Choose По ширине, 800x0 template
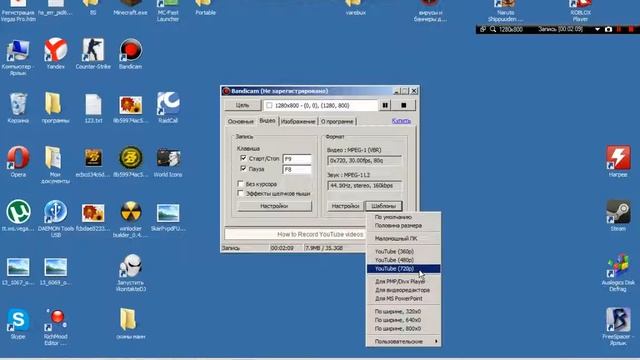 click(x=403, y=329)
